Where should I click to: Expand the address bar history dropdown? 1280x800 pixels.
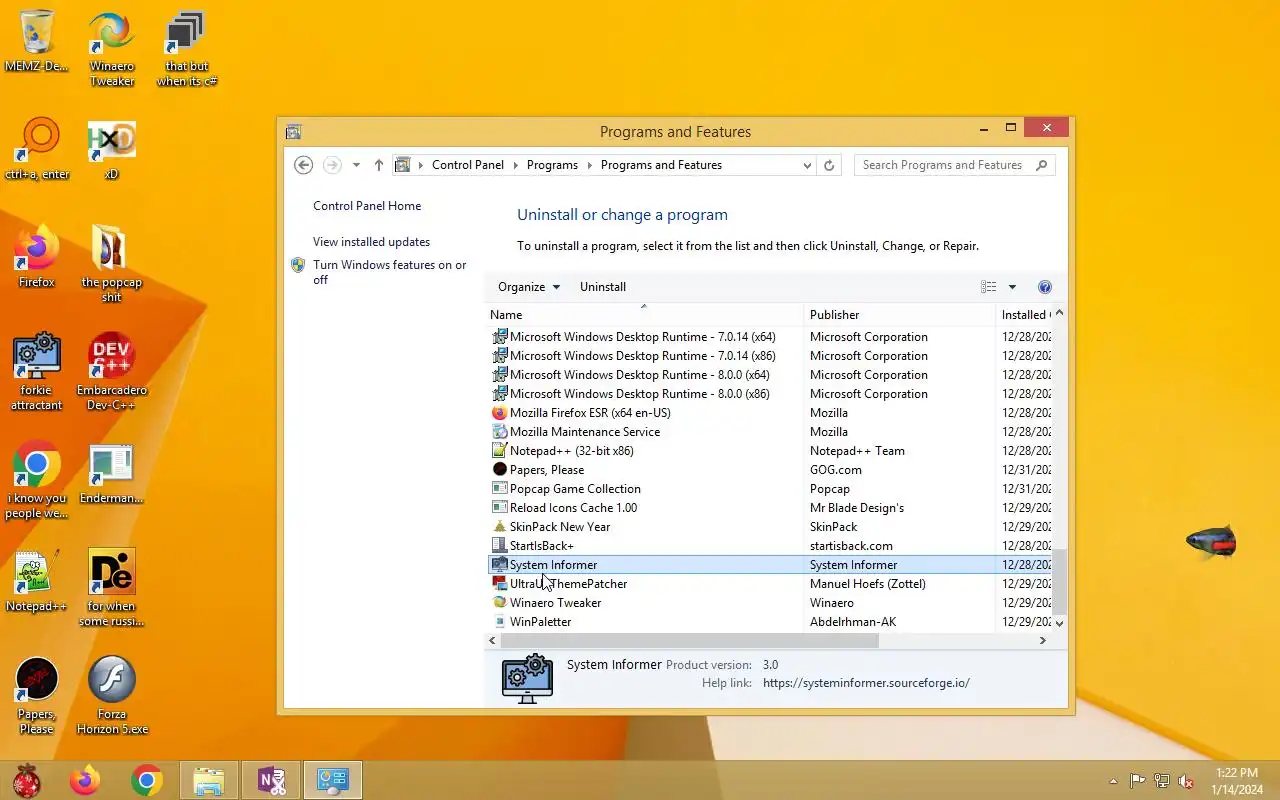[x=807, y=165]
